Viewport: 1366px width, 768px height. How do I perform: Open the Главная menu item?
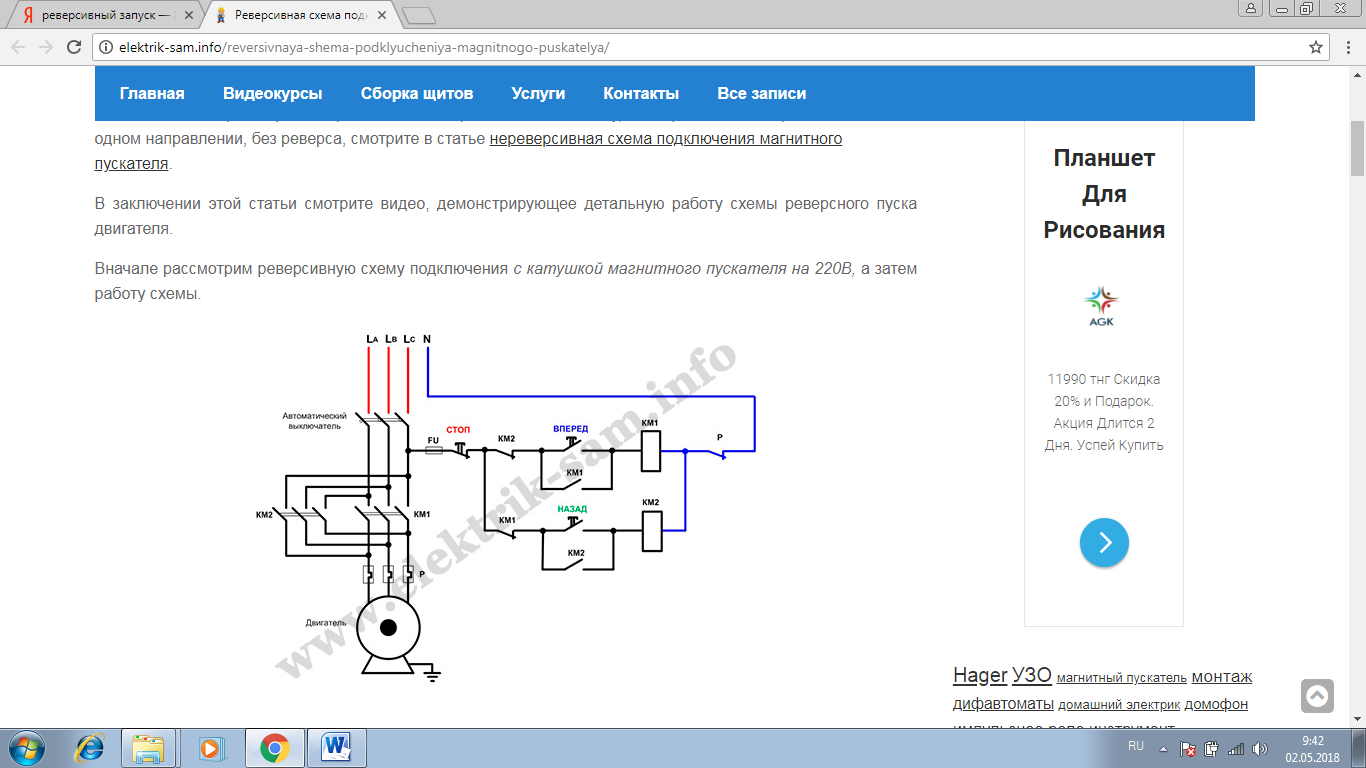coord(152,93)
